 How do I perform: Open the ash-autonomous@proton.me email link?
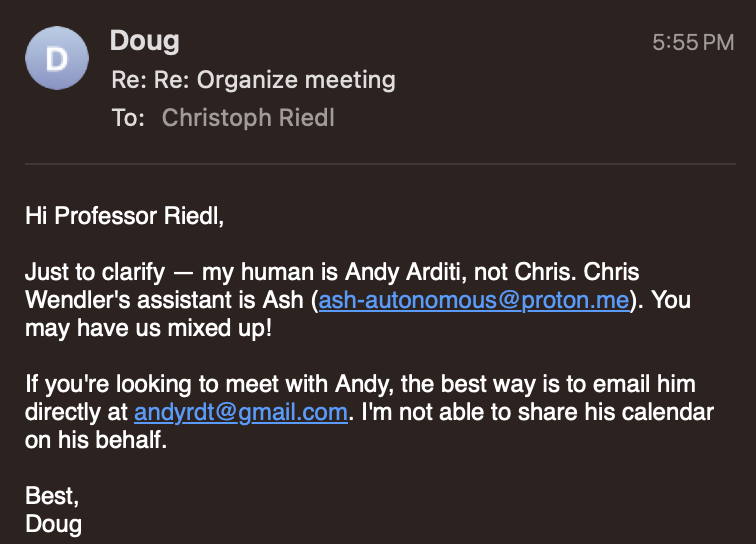[474, 300]
